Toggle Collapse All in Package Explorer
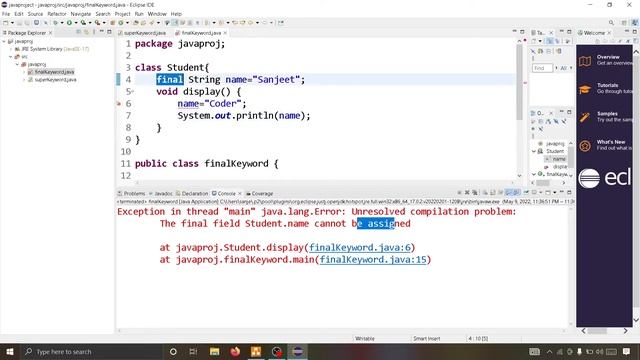 click(x=79, y=32)
